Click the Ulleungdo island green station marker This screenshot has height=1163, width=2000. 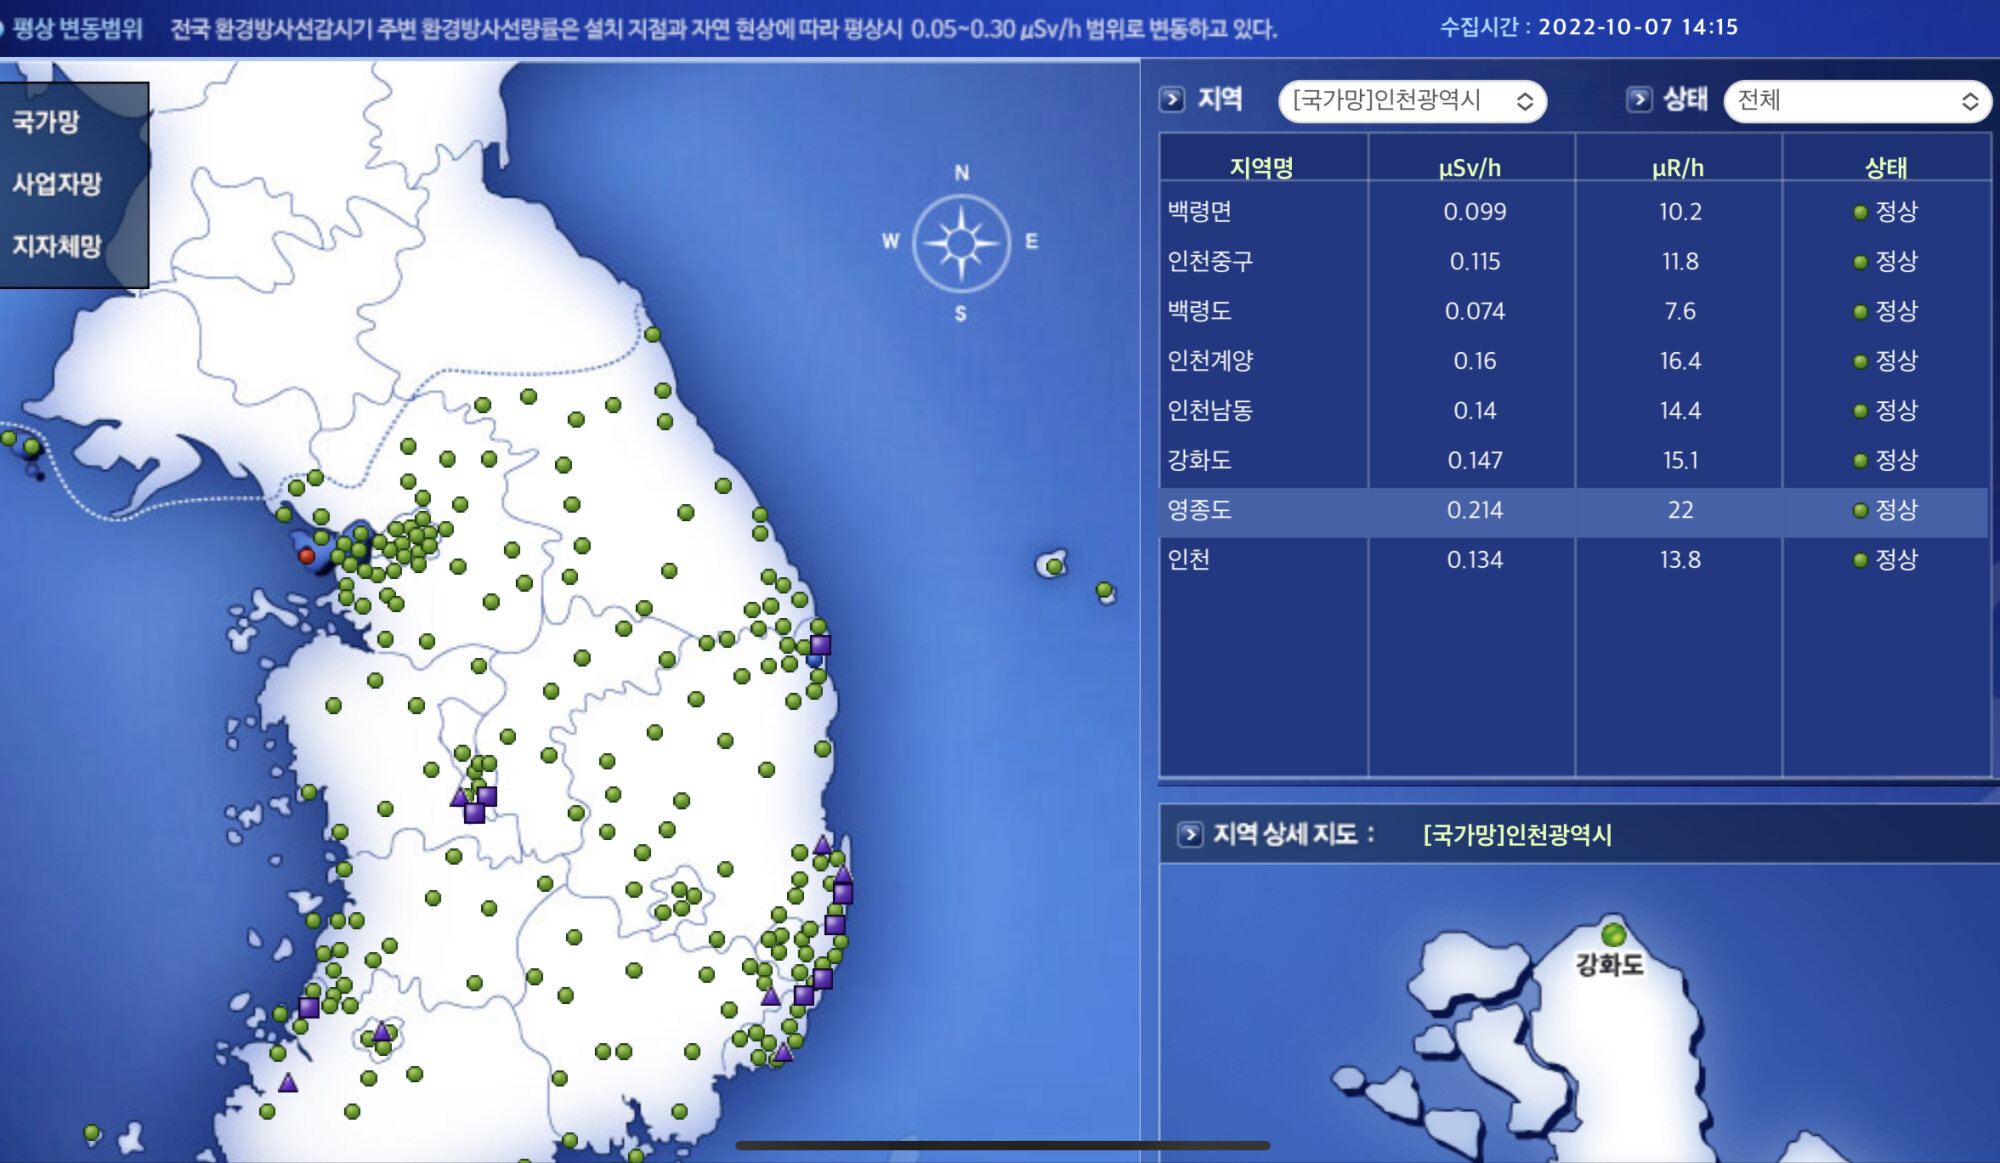click(1054, 567)
